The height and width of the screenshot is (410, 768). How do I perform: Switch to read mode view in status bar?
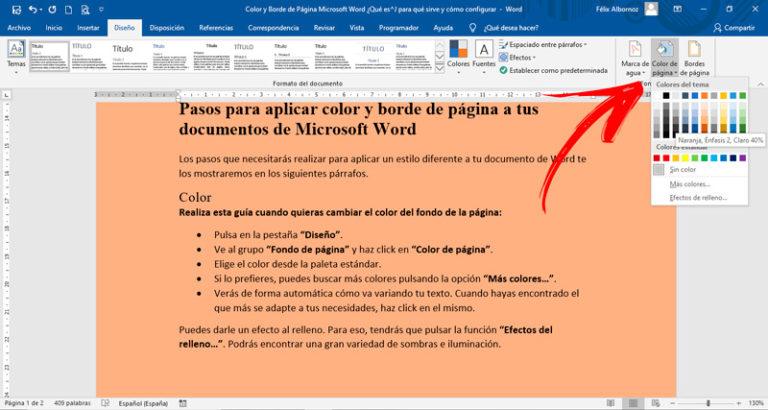pos(610,403)
